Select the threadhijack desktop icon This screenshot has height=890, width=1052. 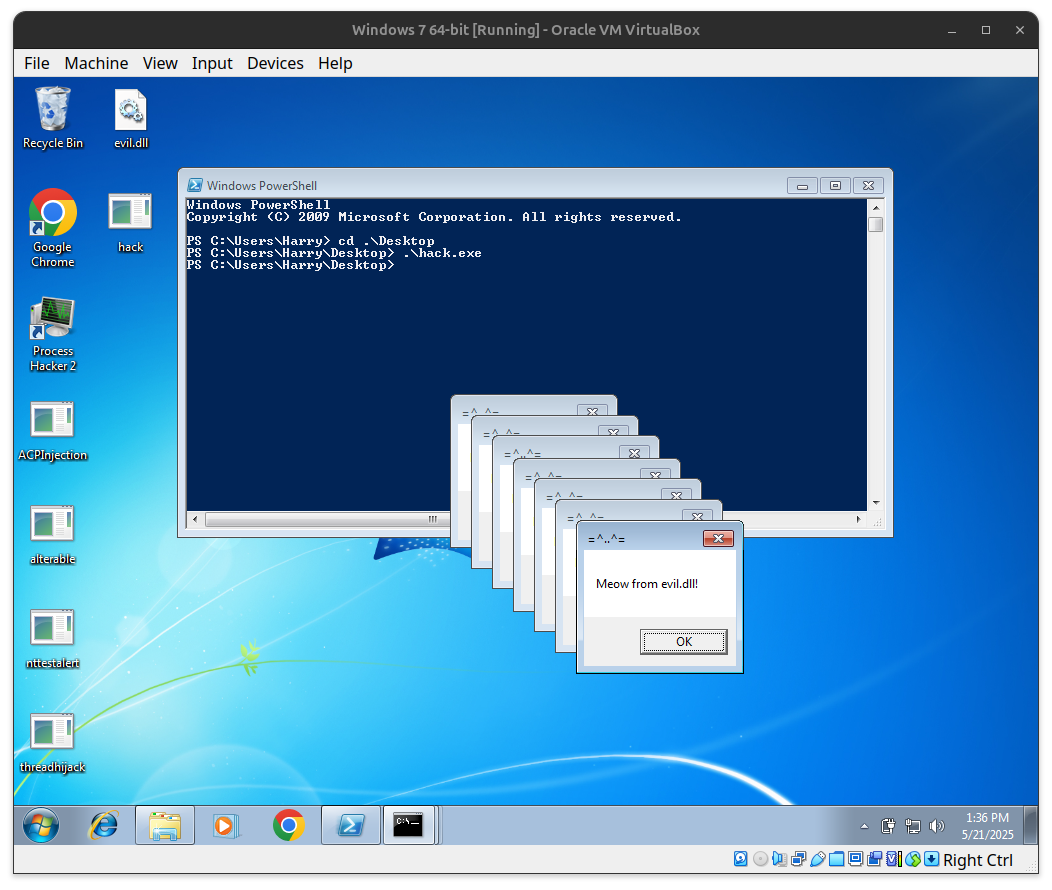[x=53, y=743]
